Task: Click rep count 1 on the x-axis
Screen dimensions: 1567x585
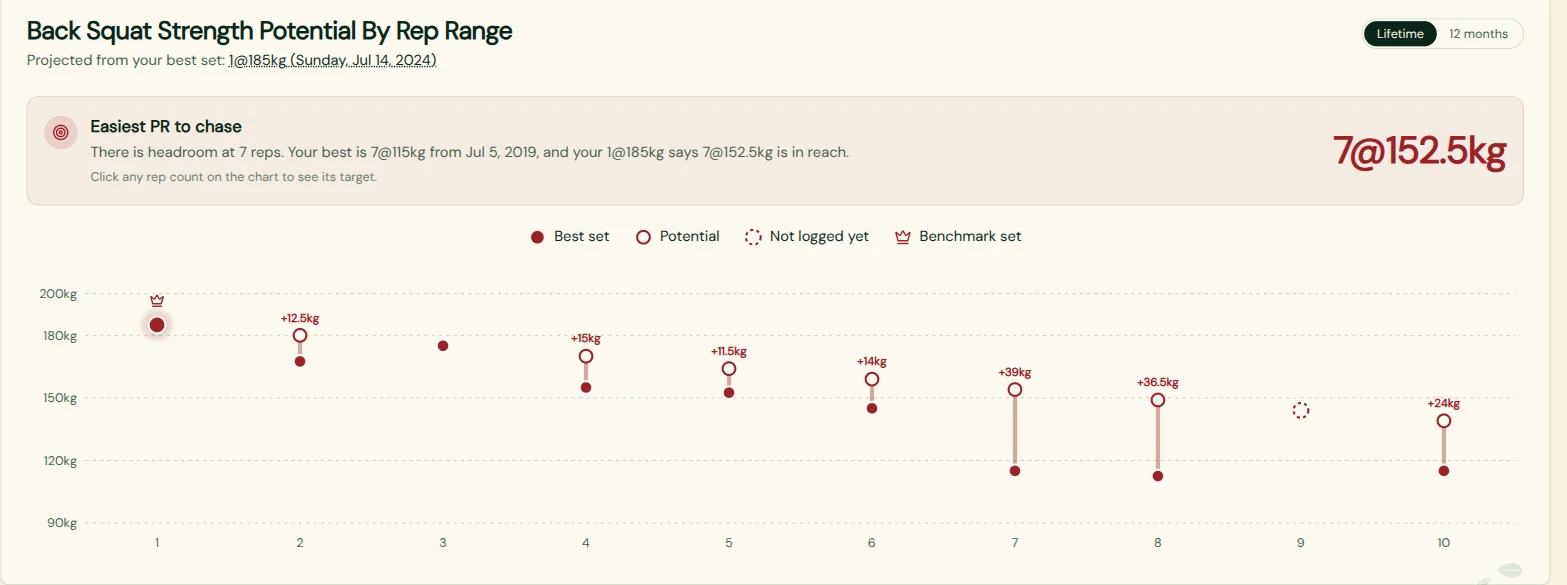Action: [x=157, y=543]
